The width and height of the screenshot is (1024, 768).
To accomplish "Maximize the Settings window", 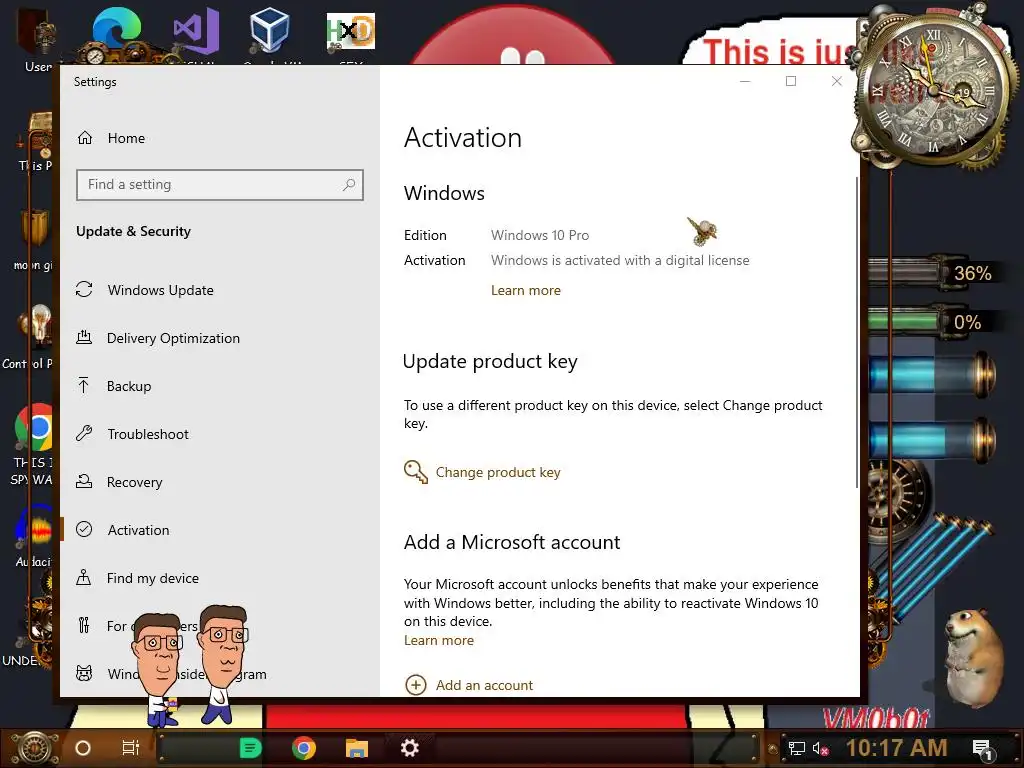I will tap(791, 81).
